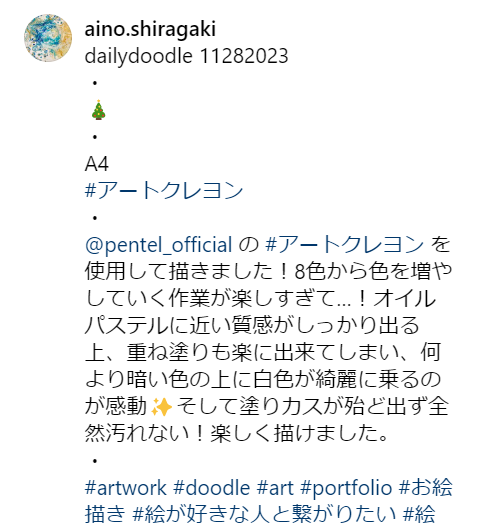Image resolution: width=477 pixels, height=529 pixels.
Task: Click the line ending 楽しく描けました。
Action: tap(236, 434)
